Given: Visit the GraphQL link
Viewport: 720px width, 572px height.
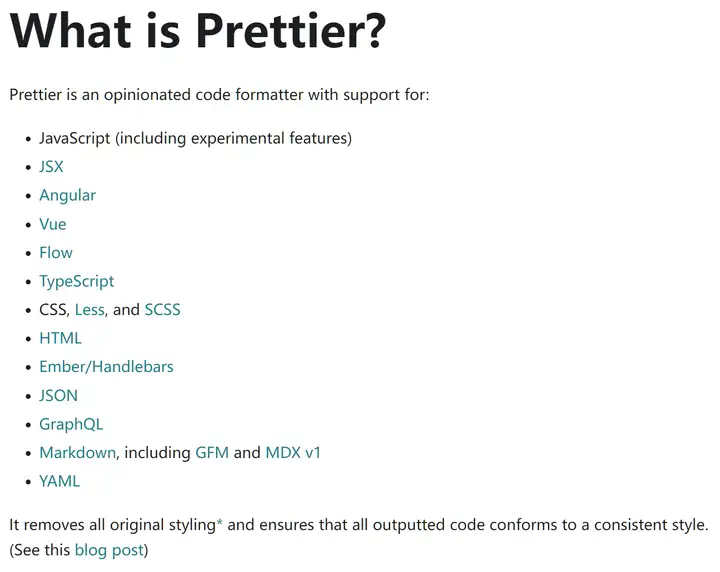Looking at the screenshot, I should 71,424.
